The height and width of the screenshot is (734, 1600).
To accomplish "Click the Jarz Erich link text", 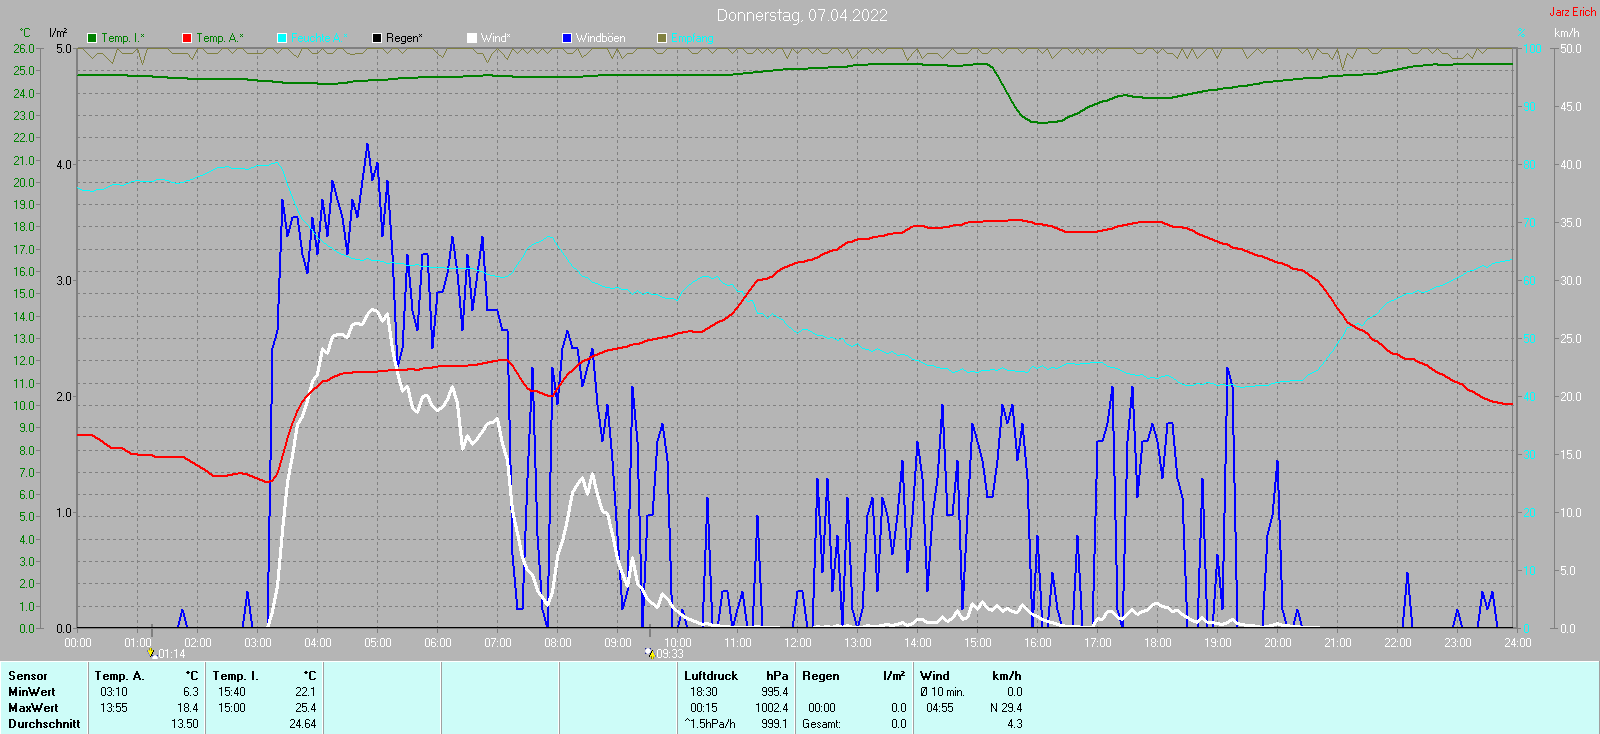I will coord(1573,12).
